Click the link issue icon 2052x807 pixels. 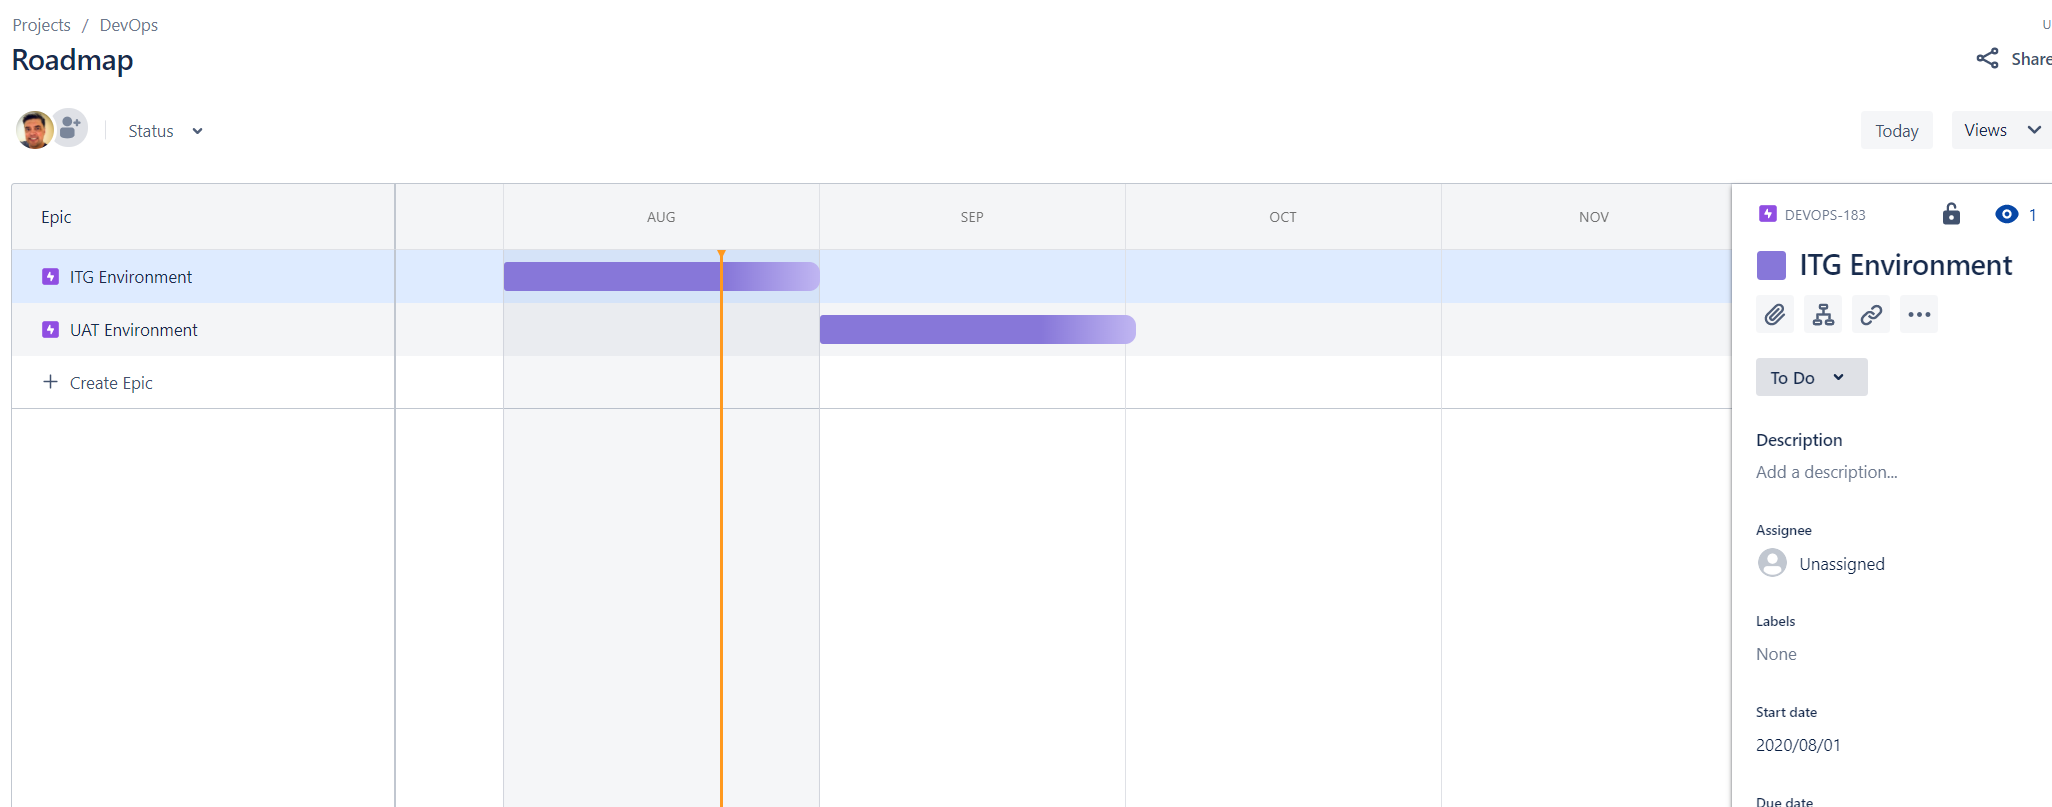(x=1871, y=315)
